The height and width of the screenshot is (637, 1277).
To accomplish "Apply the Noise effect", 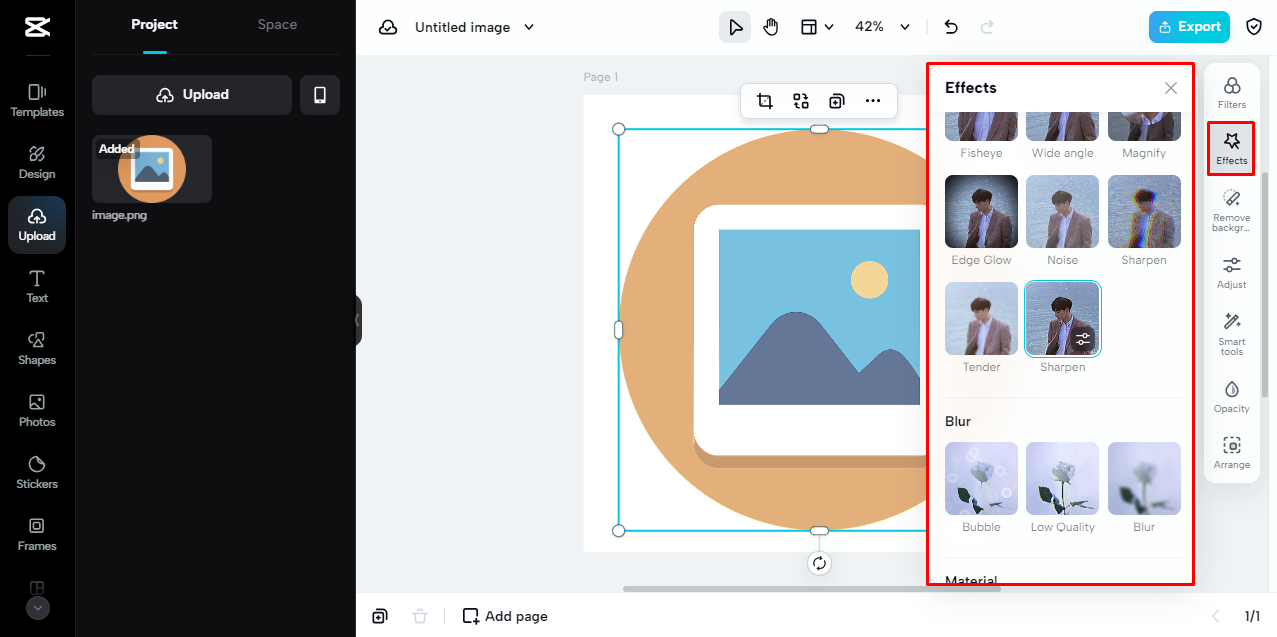I will [x=1062, y=212].
